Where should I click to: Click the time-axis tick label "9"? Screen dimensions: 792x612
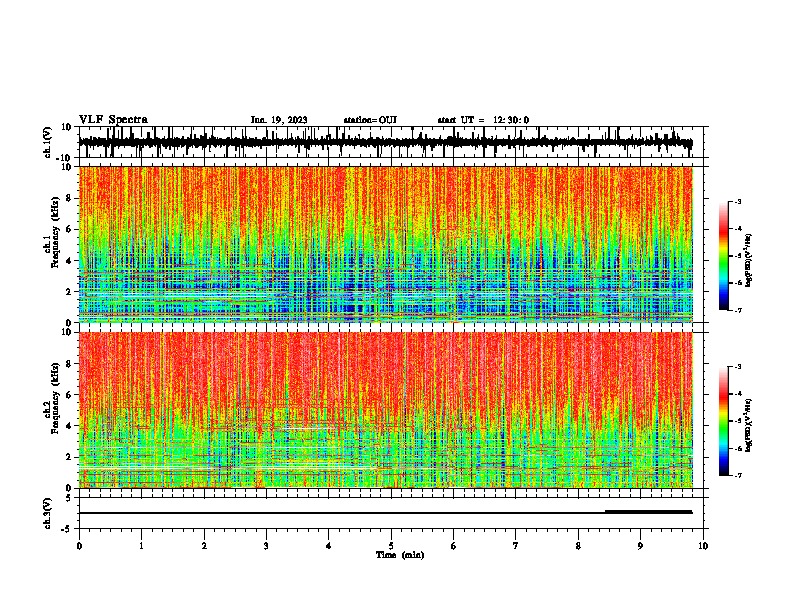point(640,546)
